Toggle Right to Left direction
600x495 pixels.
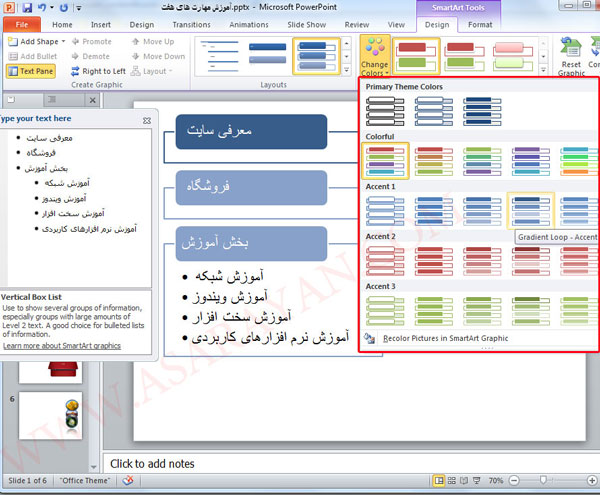coord(98,72)
